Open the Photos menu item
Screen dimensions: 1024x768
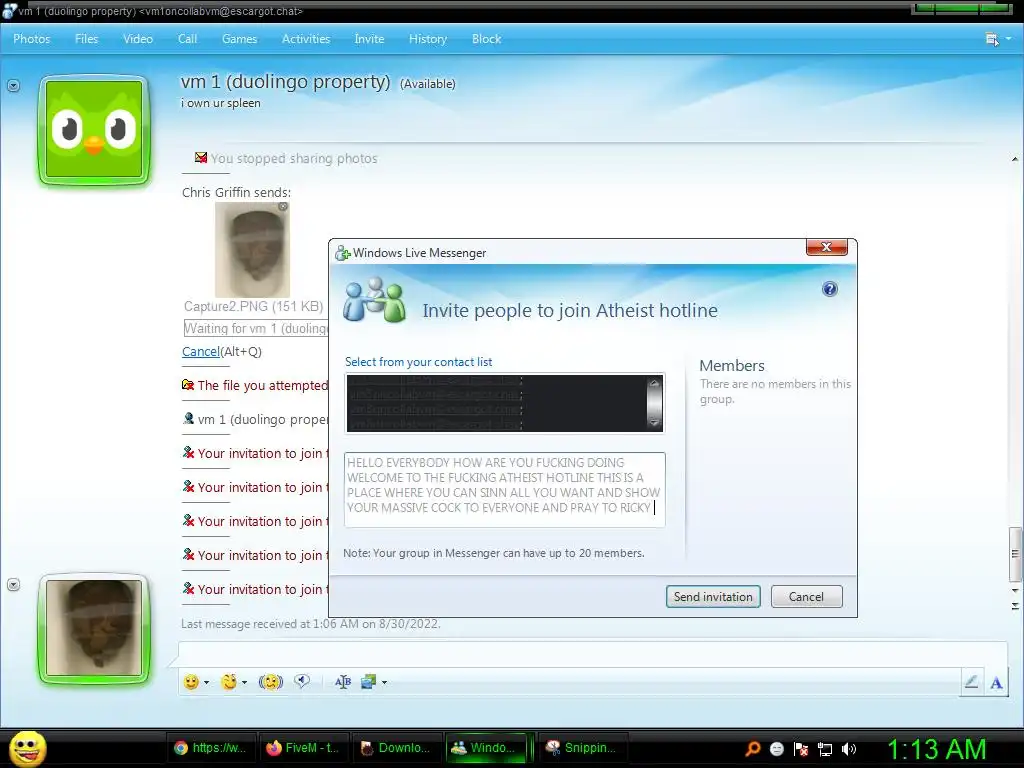coord(31,39)
